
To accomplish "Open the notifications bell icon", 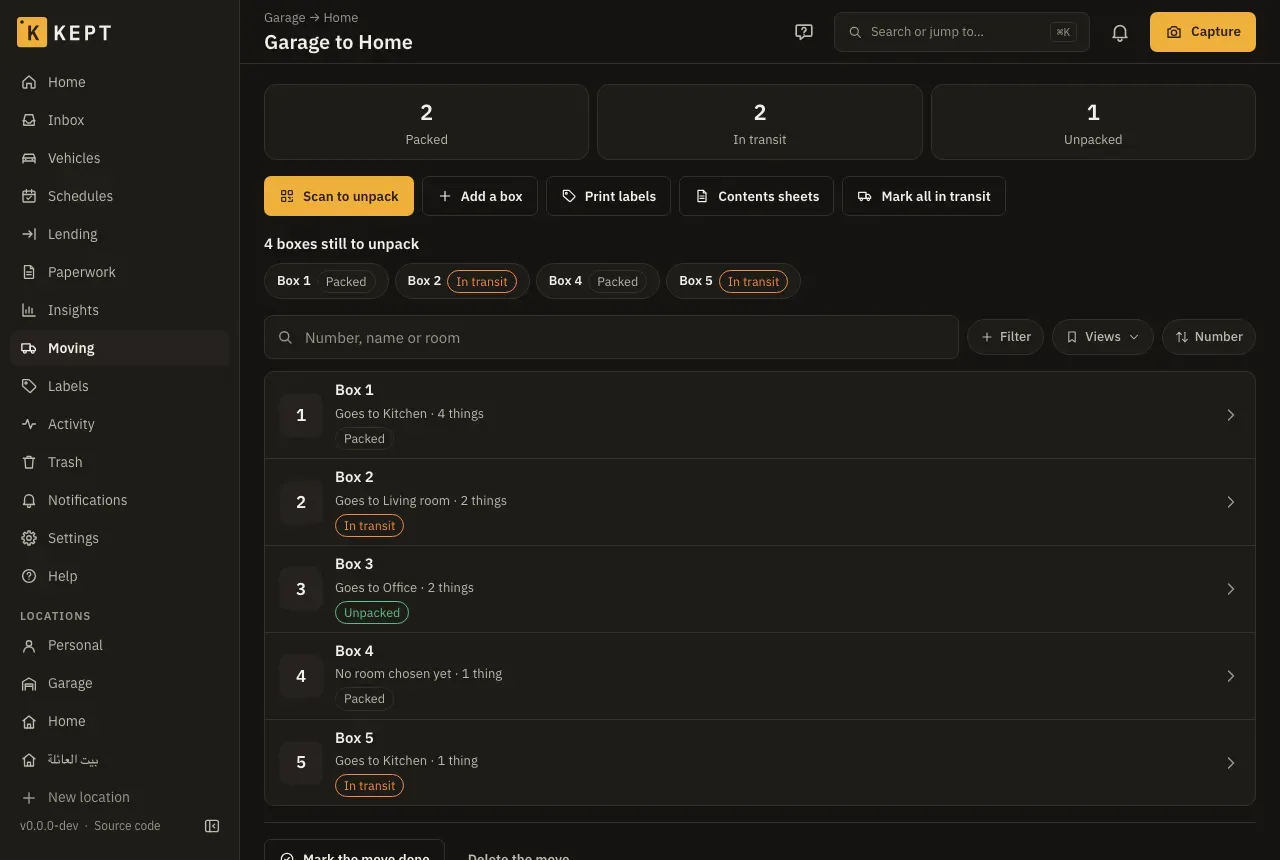I will click(x=1120, y=32).
